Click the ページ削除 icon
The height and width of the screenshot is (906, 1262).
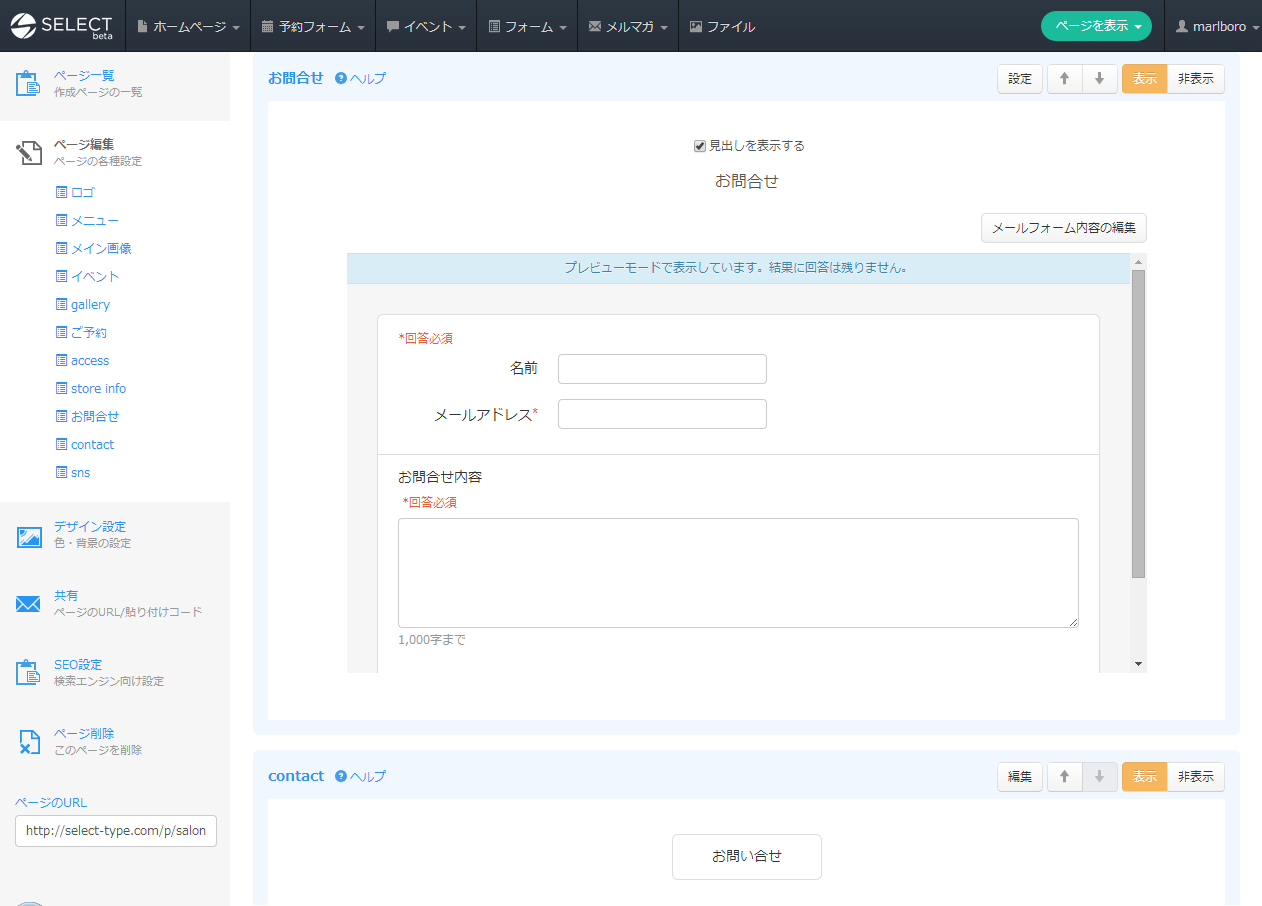pos(28,741)
